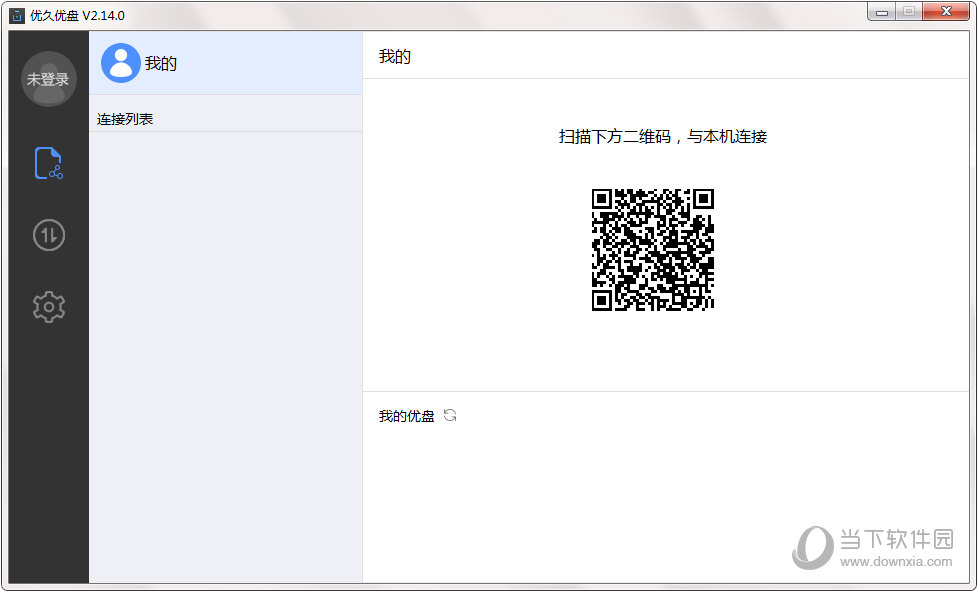Maximize the 优久优盘 window

pyautogui.click(x=909, y=12)
